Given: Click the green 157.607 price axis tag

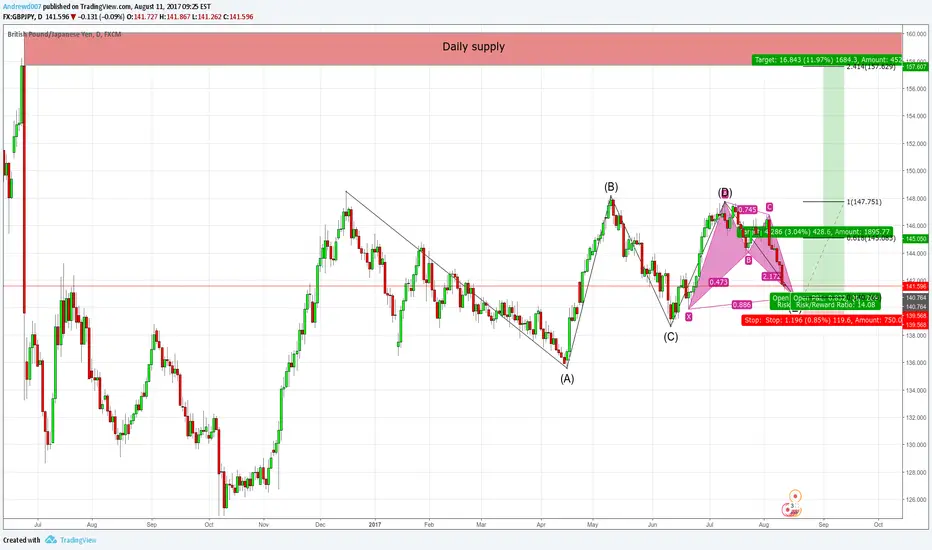Looking at the screenshot, I should (x=916, y=67).
